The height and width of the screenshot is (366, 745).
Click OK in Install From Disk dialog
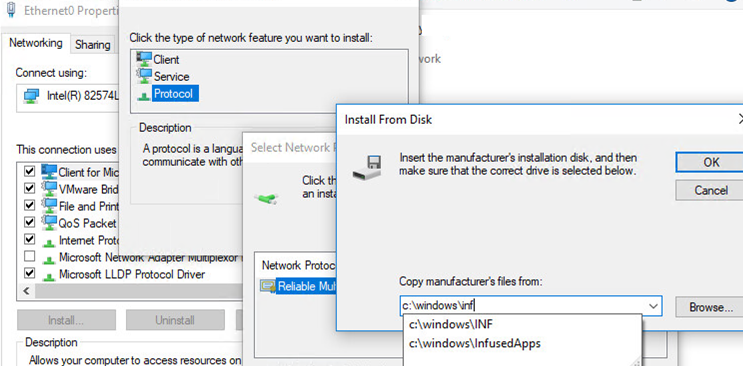tap(710, 163)
